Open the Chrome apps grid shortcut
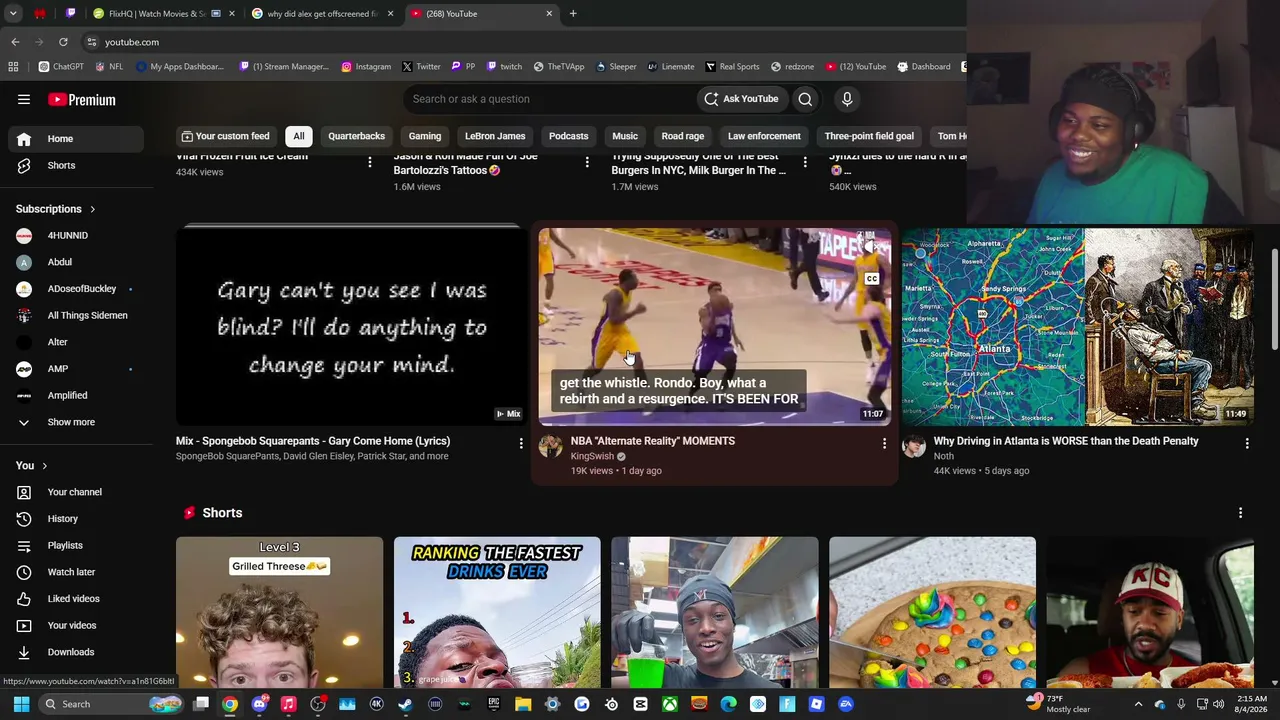This screenshot has width=1280, height=720. (x=13, y=67)
